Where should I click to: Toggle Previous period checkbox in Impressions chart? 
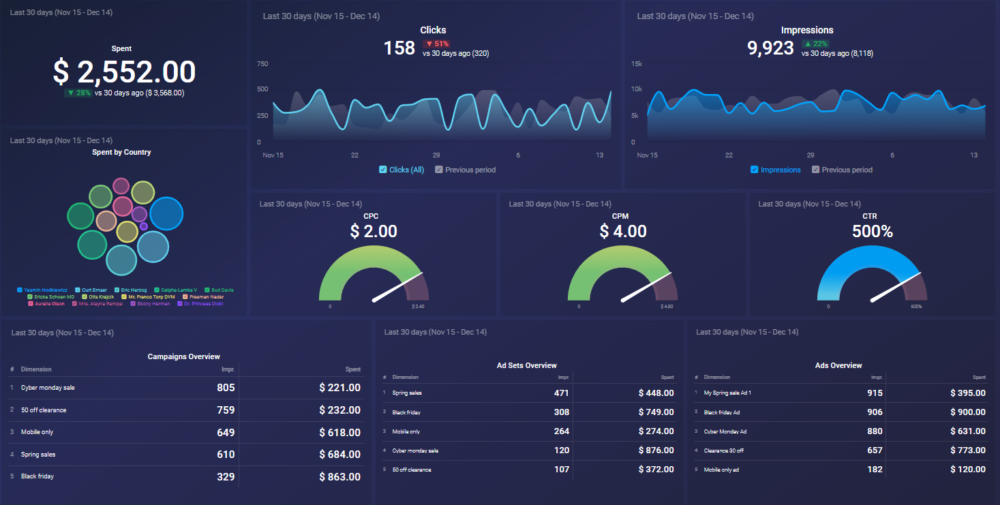pos(816,170)
